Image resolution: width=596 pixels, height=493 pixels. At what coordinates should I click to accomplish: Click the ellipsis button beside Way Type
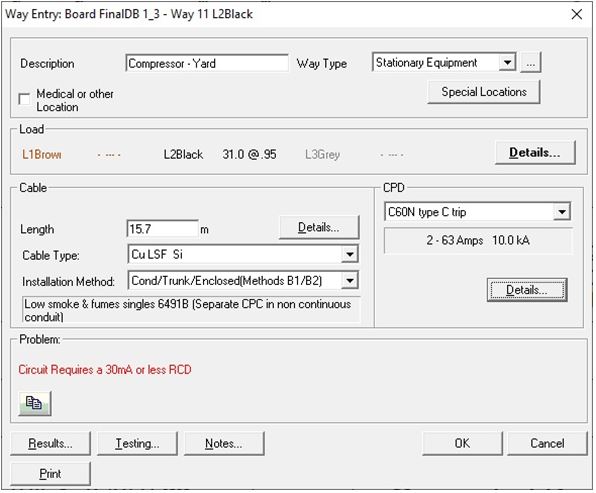(x=531, y=63)
